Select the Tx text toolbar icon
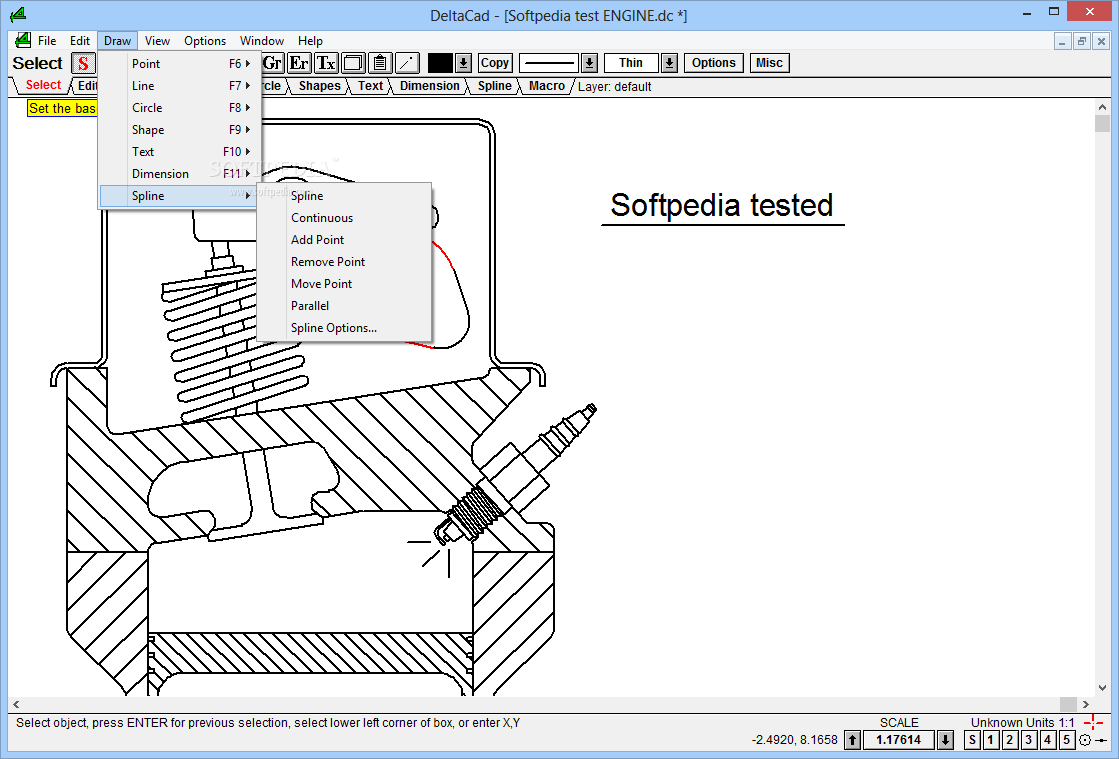Image resolution: width=1119 pixels, height=759 pixels. click(326, 63)
